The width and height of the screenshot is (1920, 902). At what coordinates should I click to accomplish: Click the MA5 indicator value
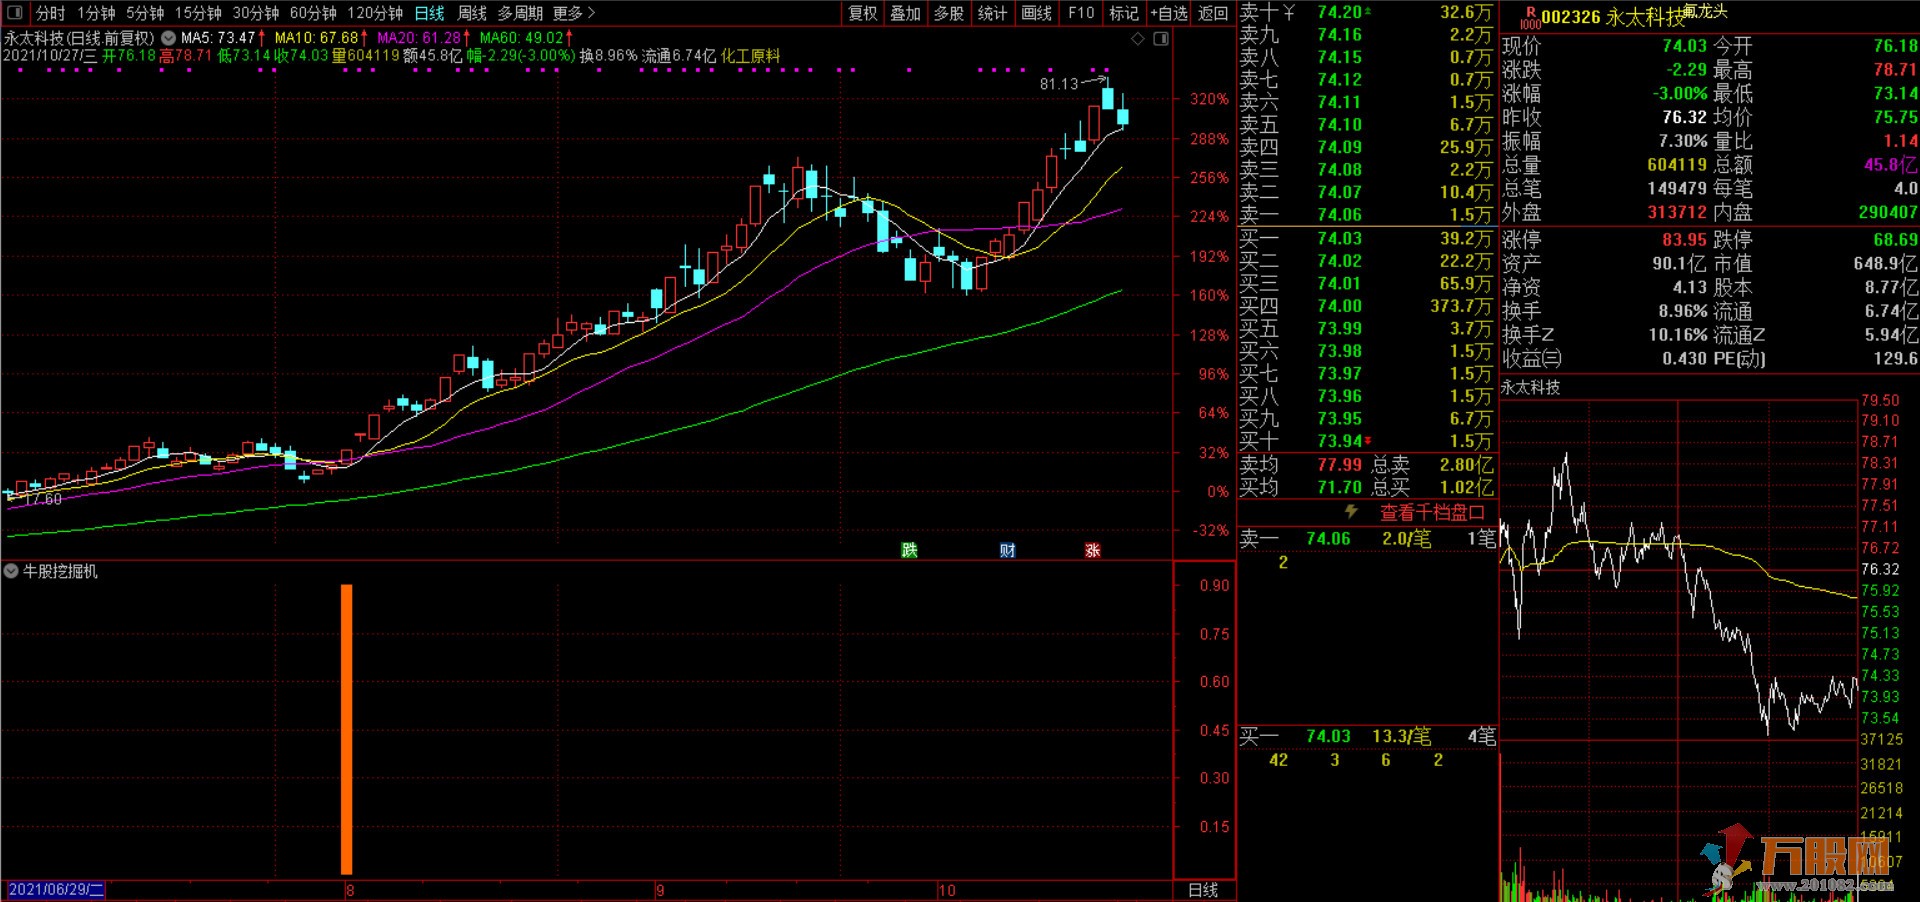[x=222, y=38]
